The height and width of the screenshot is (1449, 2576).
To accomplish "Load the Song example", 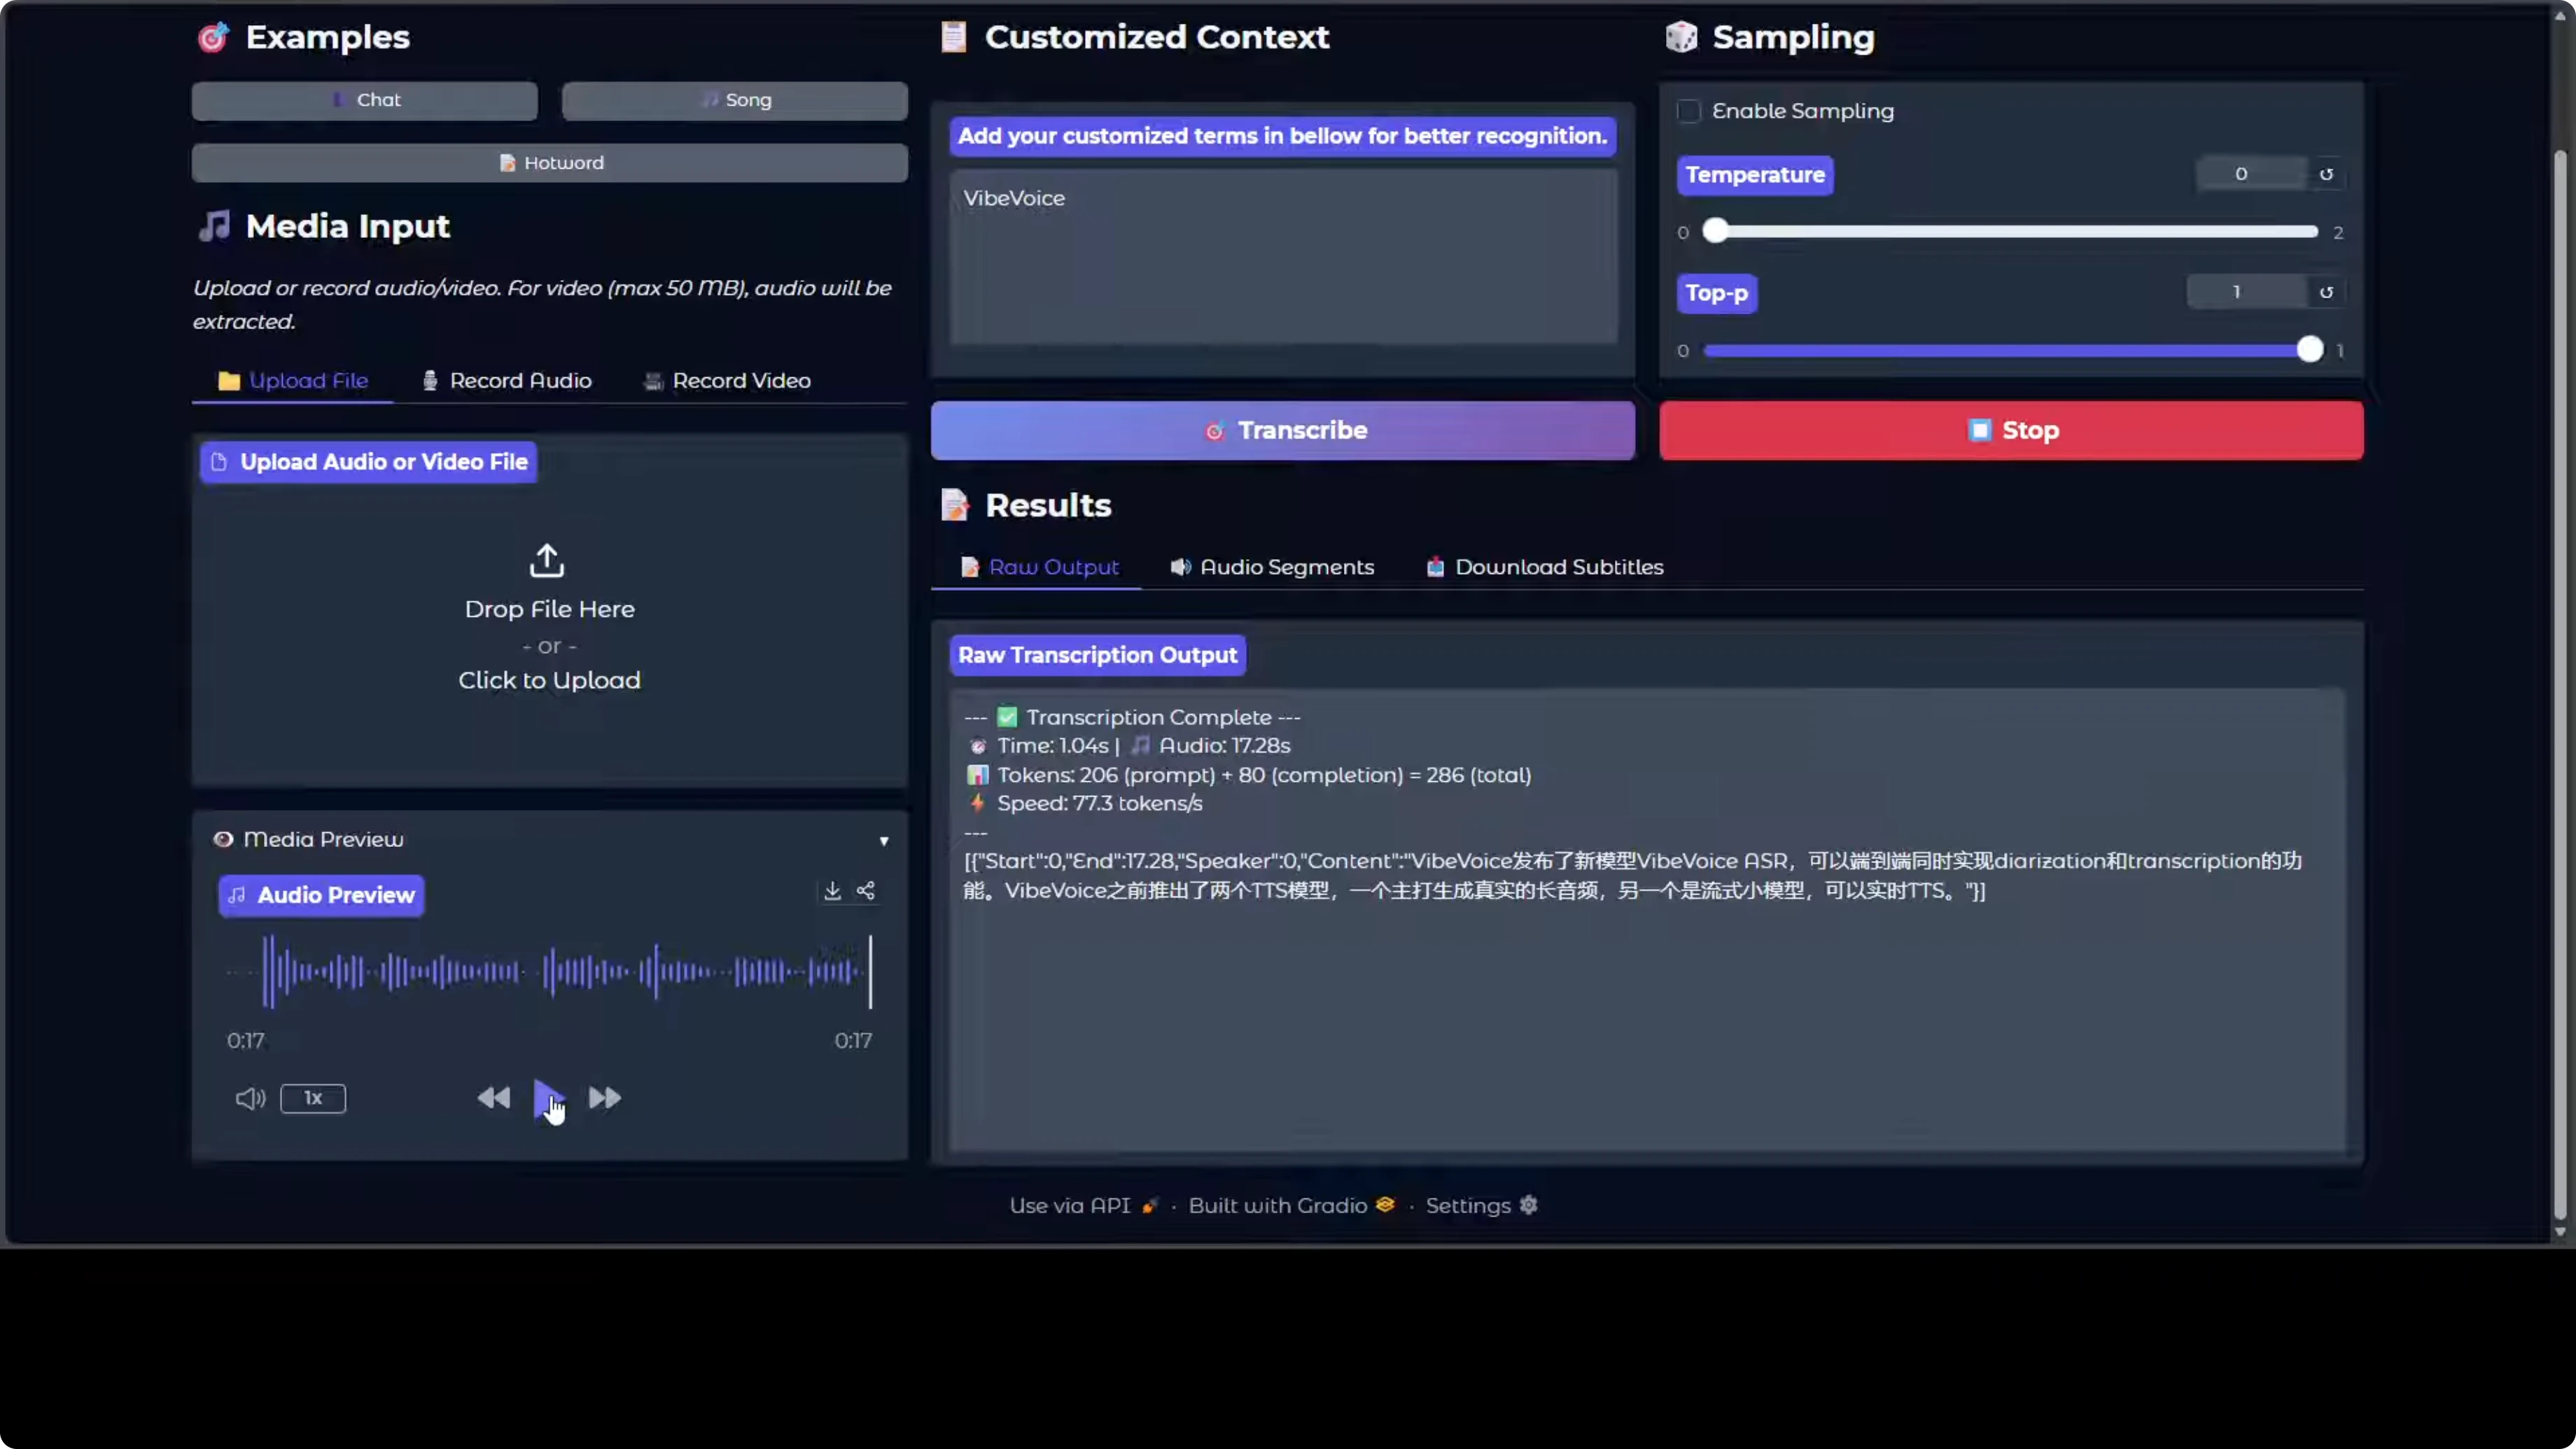I will pos(735,100).
